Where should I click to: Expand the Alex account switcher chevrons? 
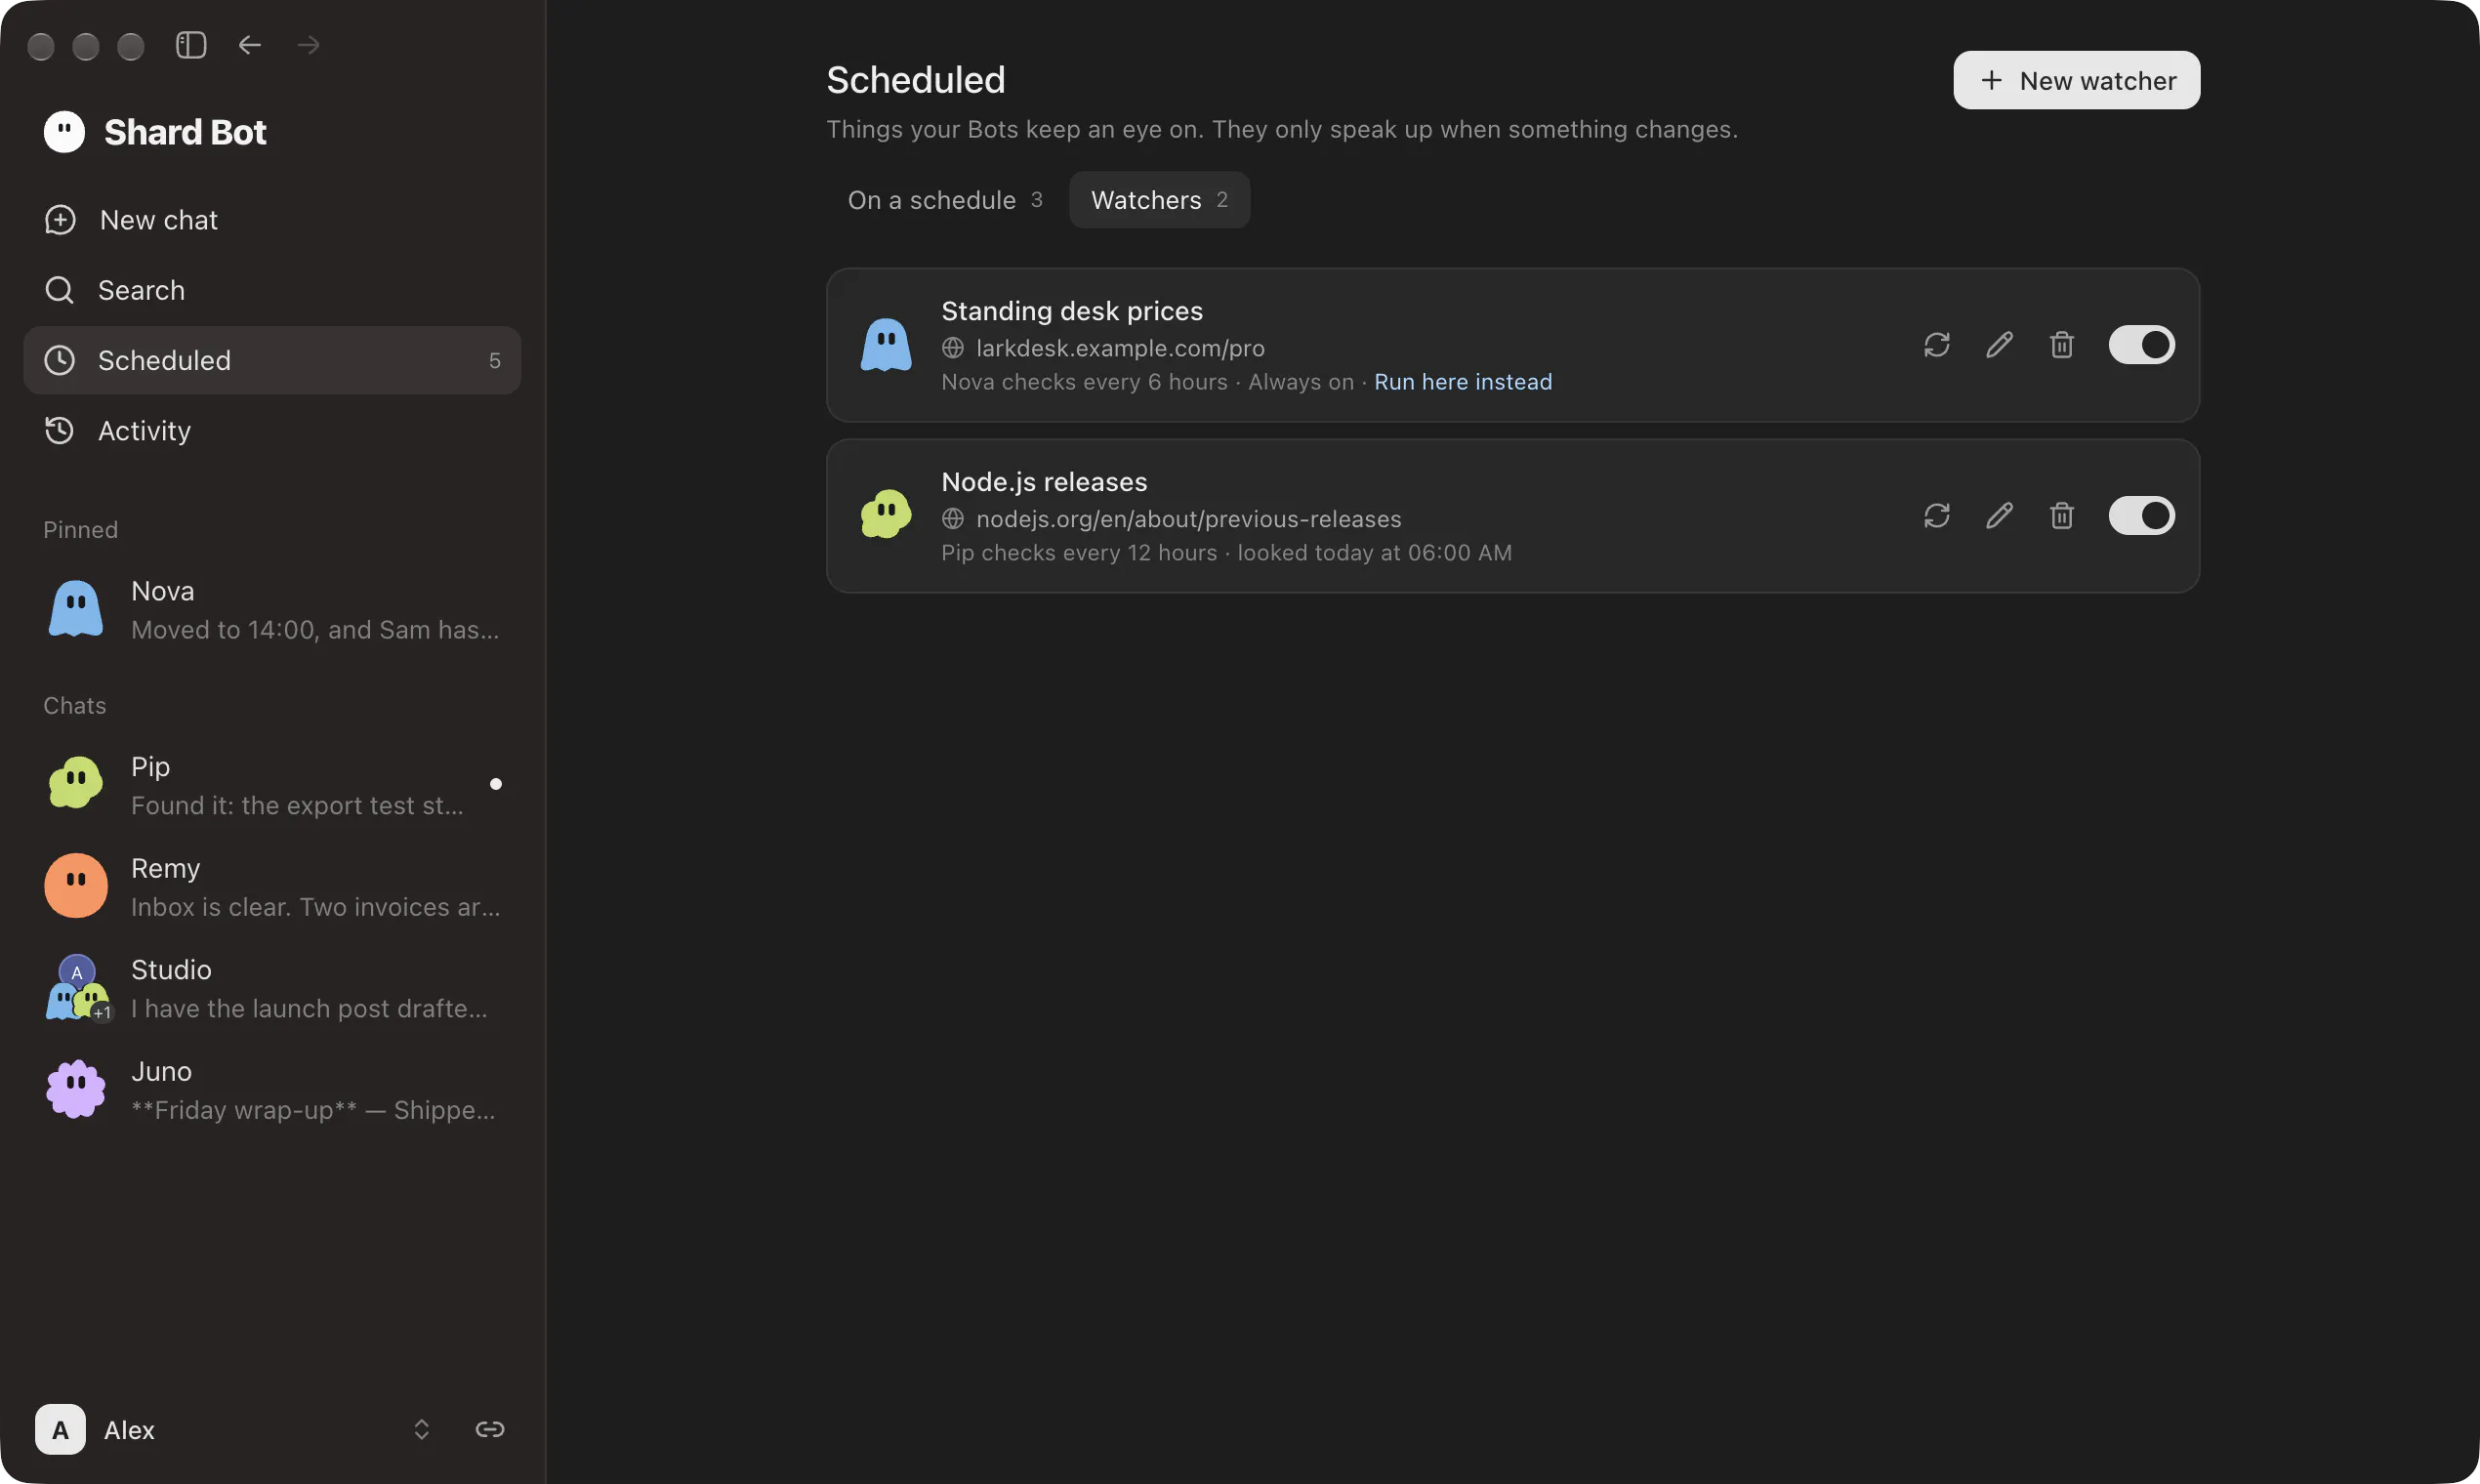tap(422, 1429)
